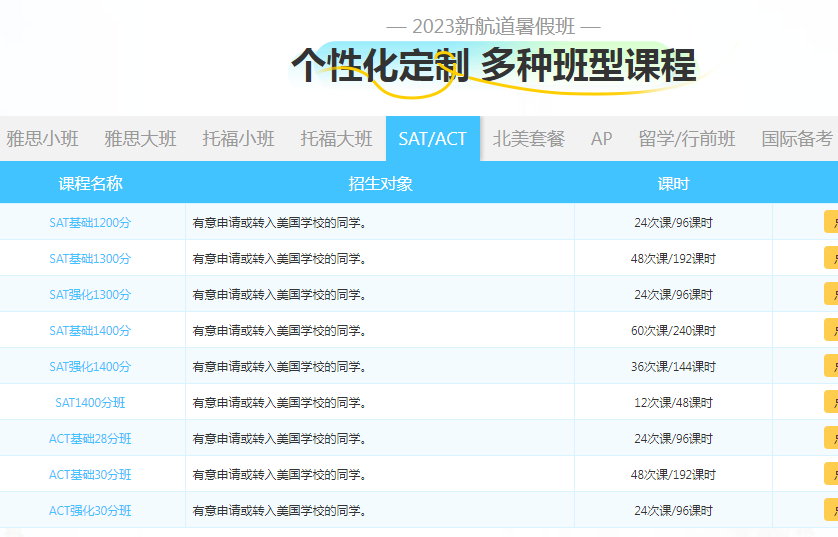This screenshot has height=537, width=838.
Task: Click the 招生对象 text in SAT强化1300分 row
Action: pyautogui.click(x=280, y=294)
